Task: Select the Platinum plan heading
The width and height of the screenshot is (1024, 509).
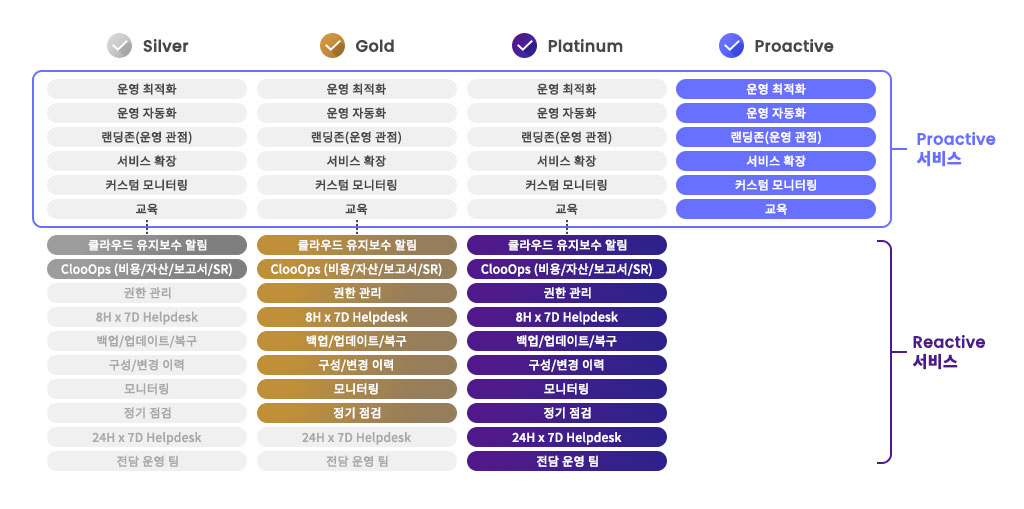Action: (585, 46)
